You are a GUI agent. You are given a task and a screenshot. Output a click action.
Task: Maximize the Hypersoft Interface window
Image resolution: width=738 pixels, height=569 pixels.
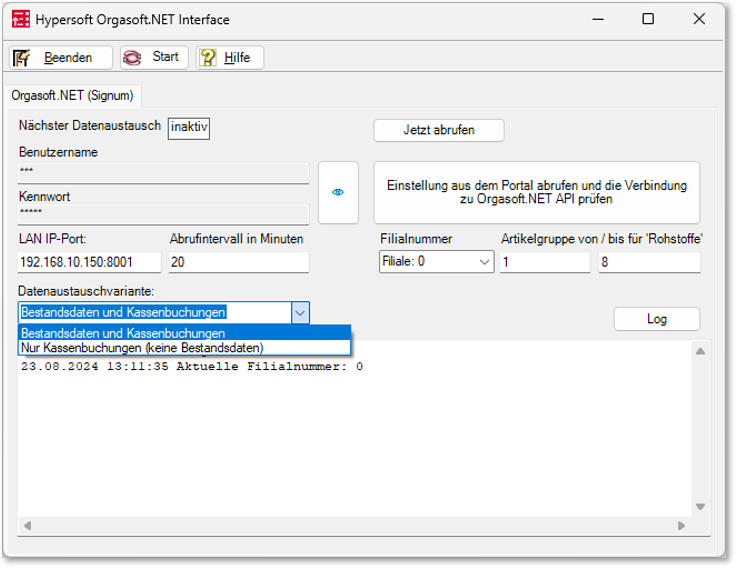click(x=648, y=19)
